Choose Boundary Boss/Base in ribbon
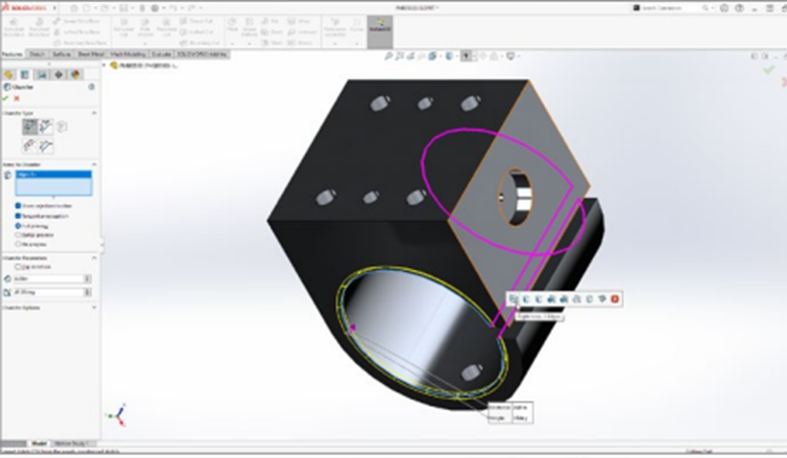The image size is (787, 458). pos(80,43)
